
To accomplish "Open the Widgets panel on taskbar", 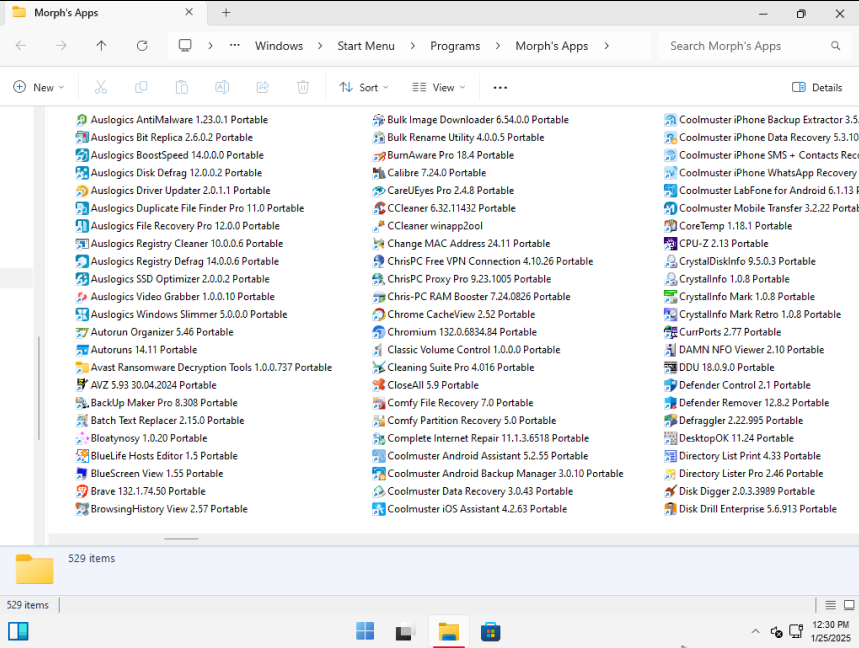I will click(x=18, y=632).
